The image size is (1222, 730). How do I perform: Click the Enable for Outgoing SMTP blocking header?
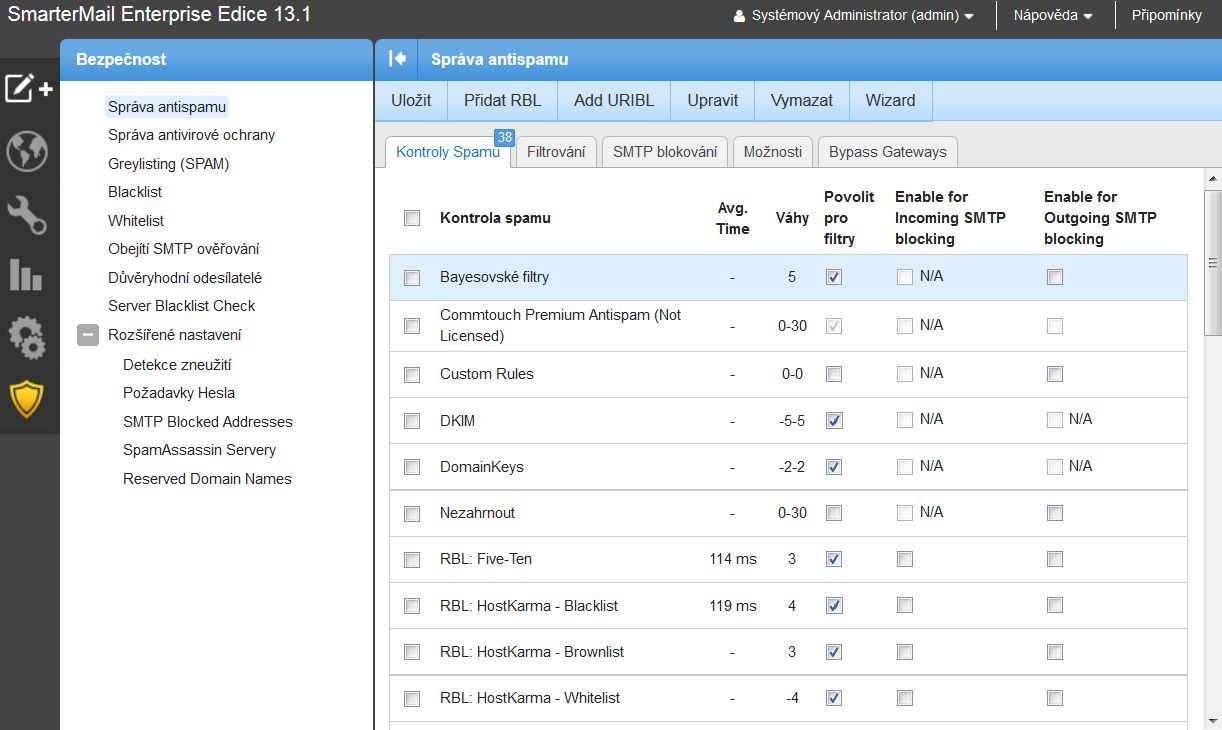1100,218
